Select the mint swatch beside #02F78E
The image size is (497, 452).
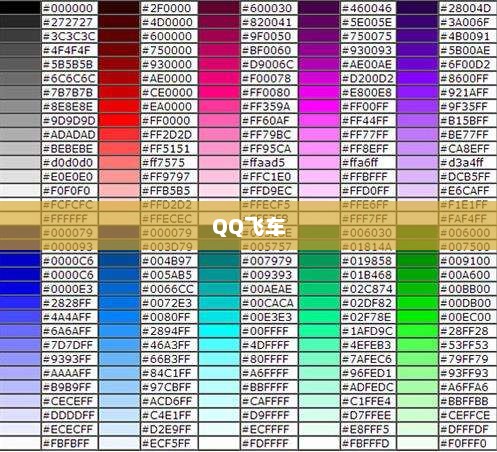point(319,317)
